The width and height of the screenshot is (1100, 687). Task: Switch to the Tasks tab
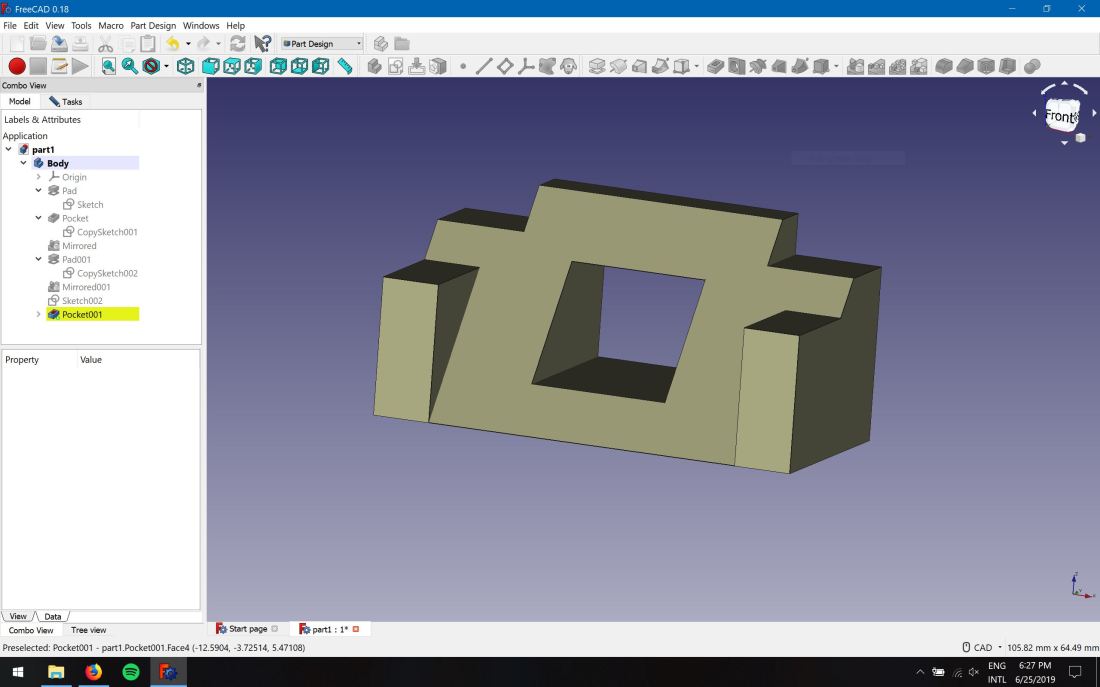click(66, 101)
